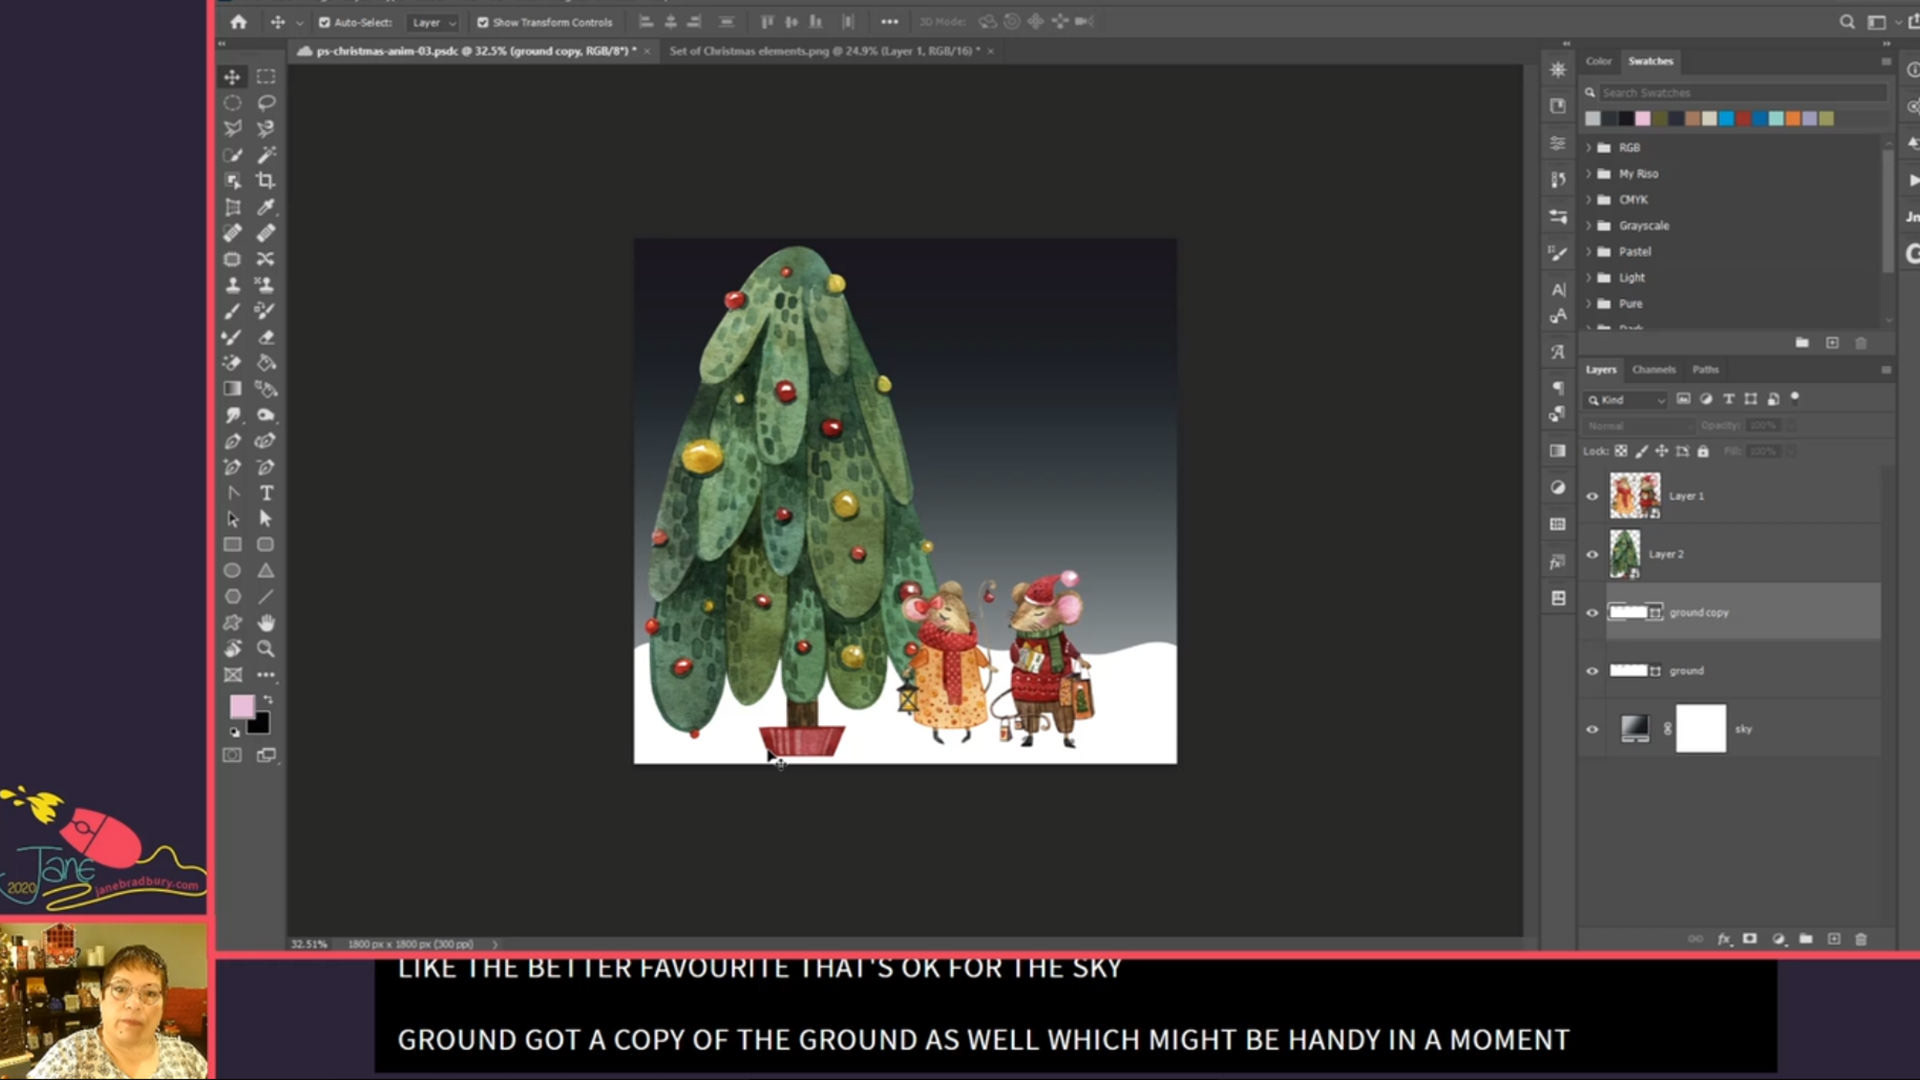The height and width of the screenshot is (1080, 1920).
Task: Hide Layer 2 visibility eye
Action: pos(1593,554)
